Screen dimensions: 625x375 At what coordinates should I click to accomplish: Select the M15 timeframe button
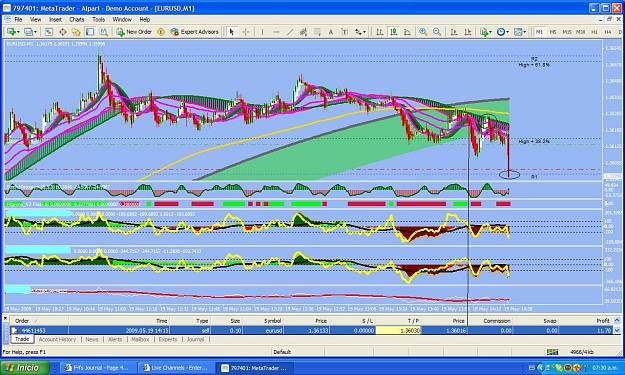click(x=567, y=32)
